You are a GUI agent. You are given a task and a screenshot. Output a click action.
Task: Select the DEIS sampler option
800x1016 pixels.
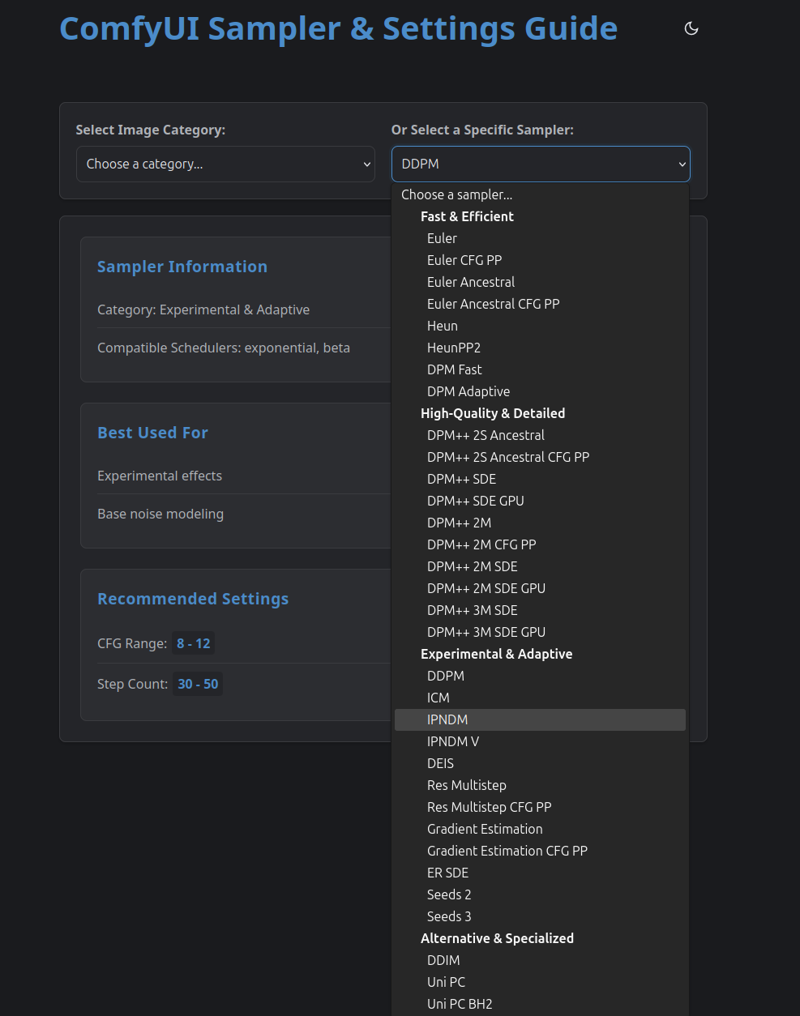(x=540, y=763)
